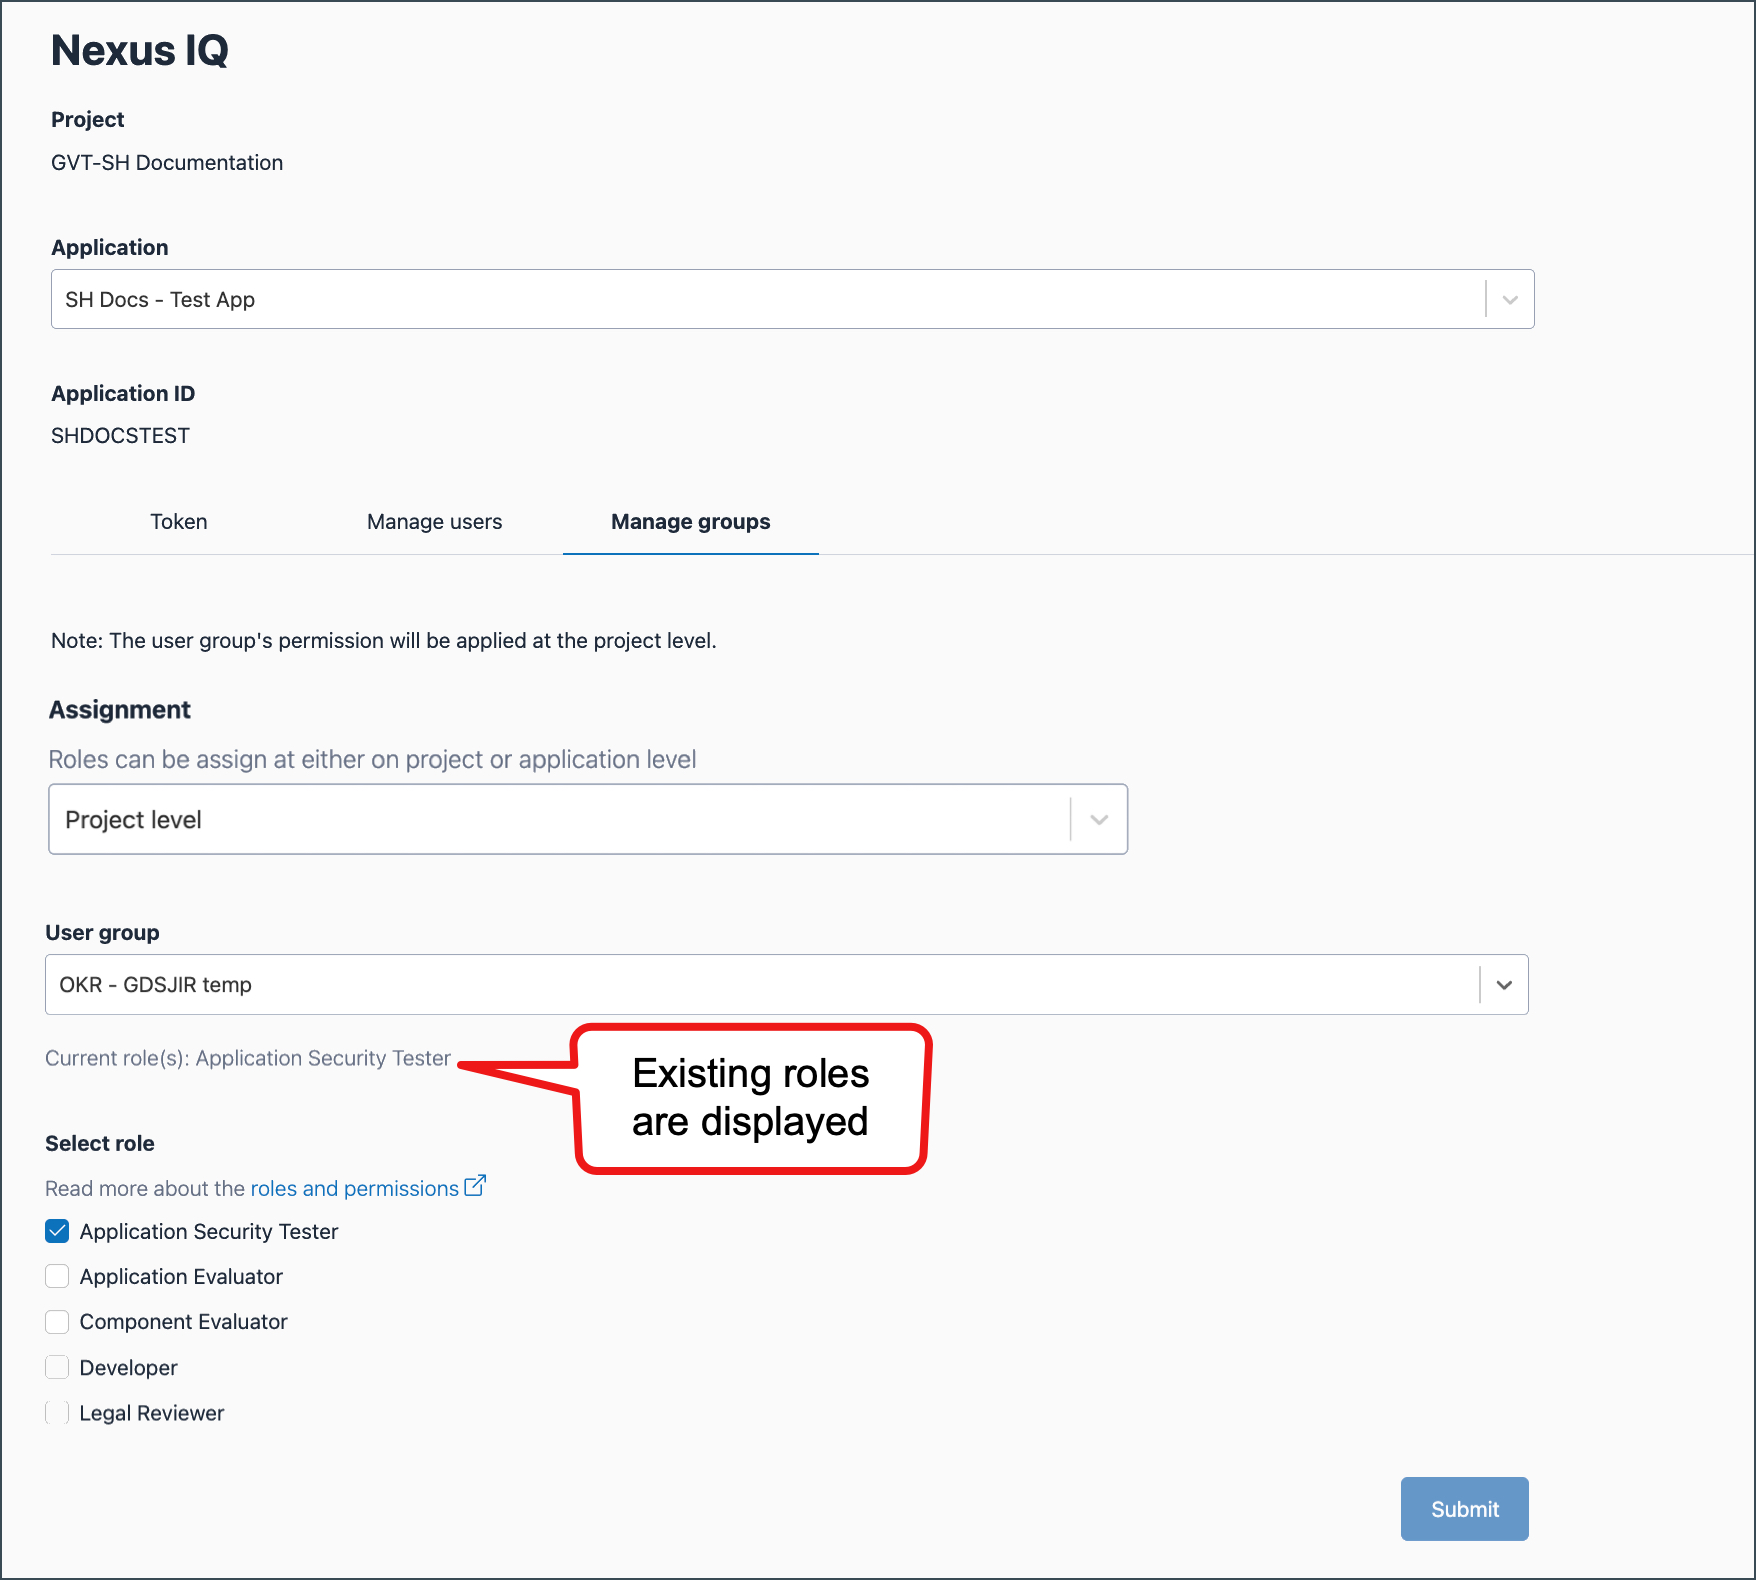Enable the Application Evaluator role checkbox

point(57,1276)
